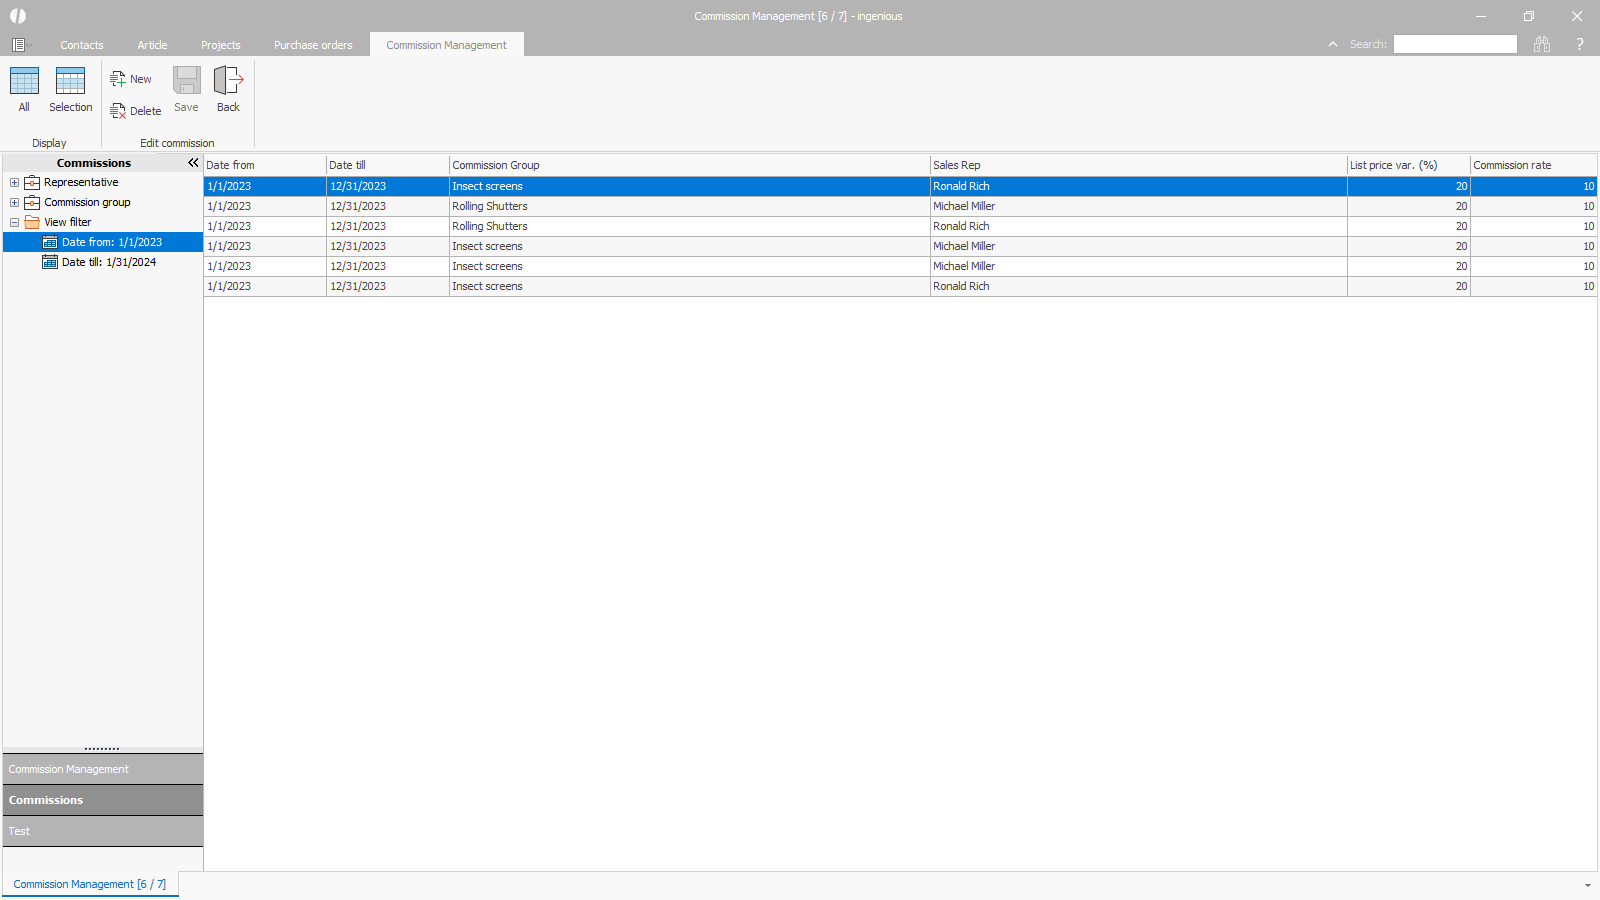1600x900 pixels.
Task: Open the help question mark
Action: point(1580,44)
